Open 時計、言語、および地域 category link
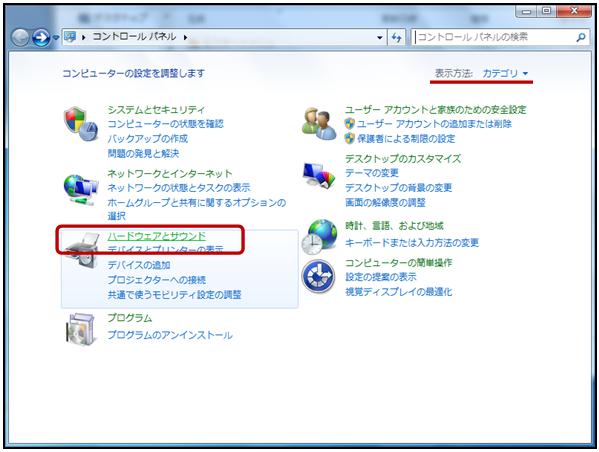The width and height of the screenshot is (599, 452). click(394, 226)
